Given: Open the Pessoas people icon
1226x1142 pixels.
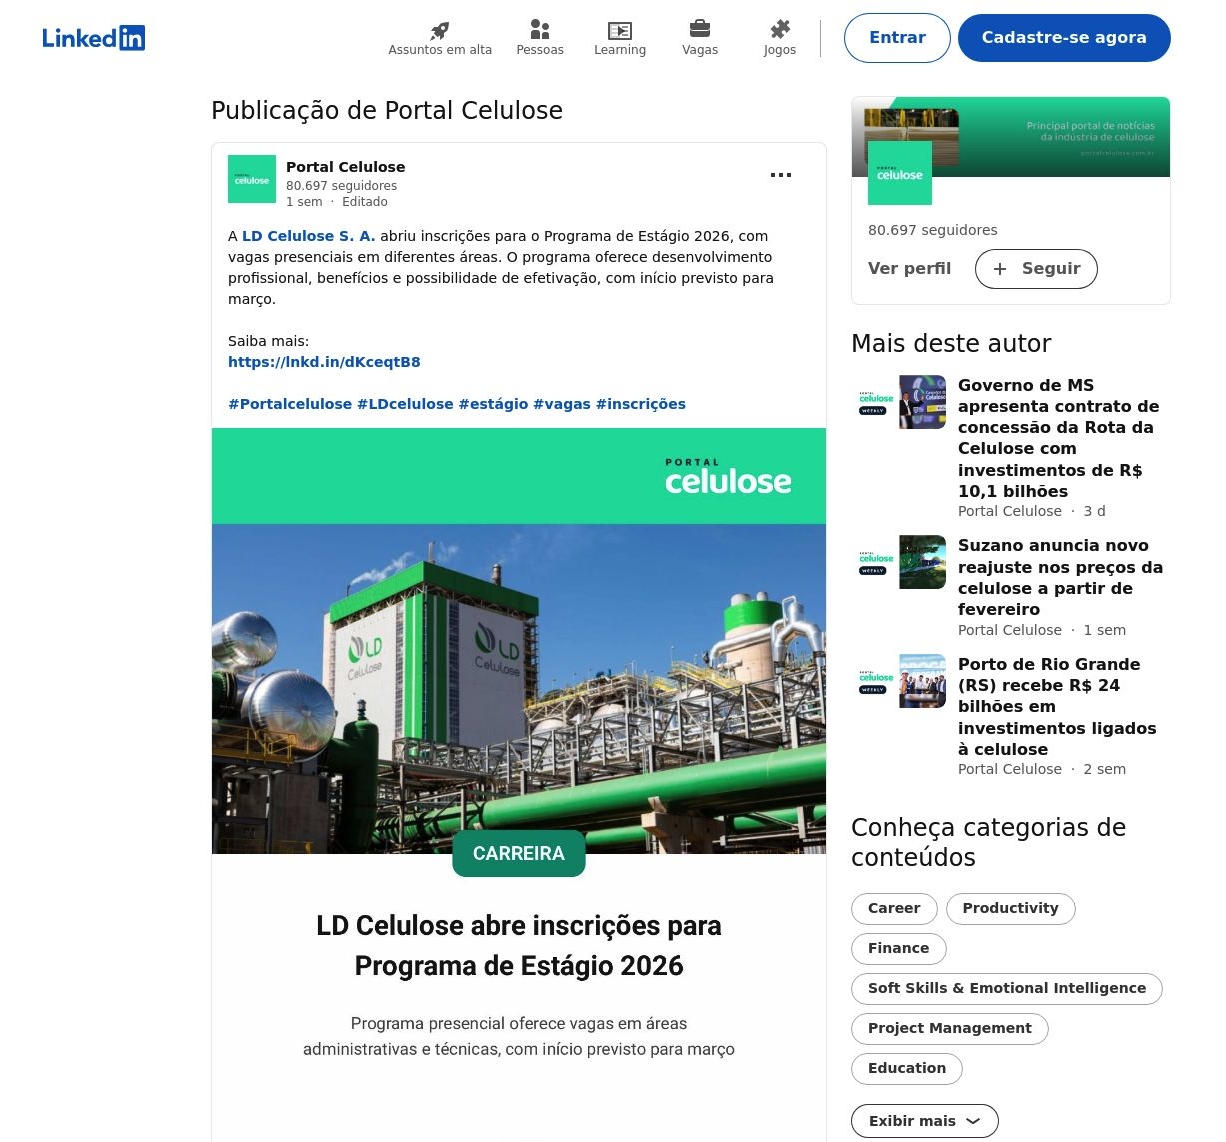Looking at the screenshot, I should pos(540,30).
